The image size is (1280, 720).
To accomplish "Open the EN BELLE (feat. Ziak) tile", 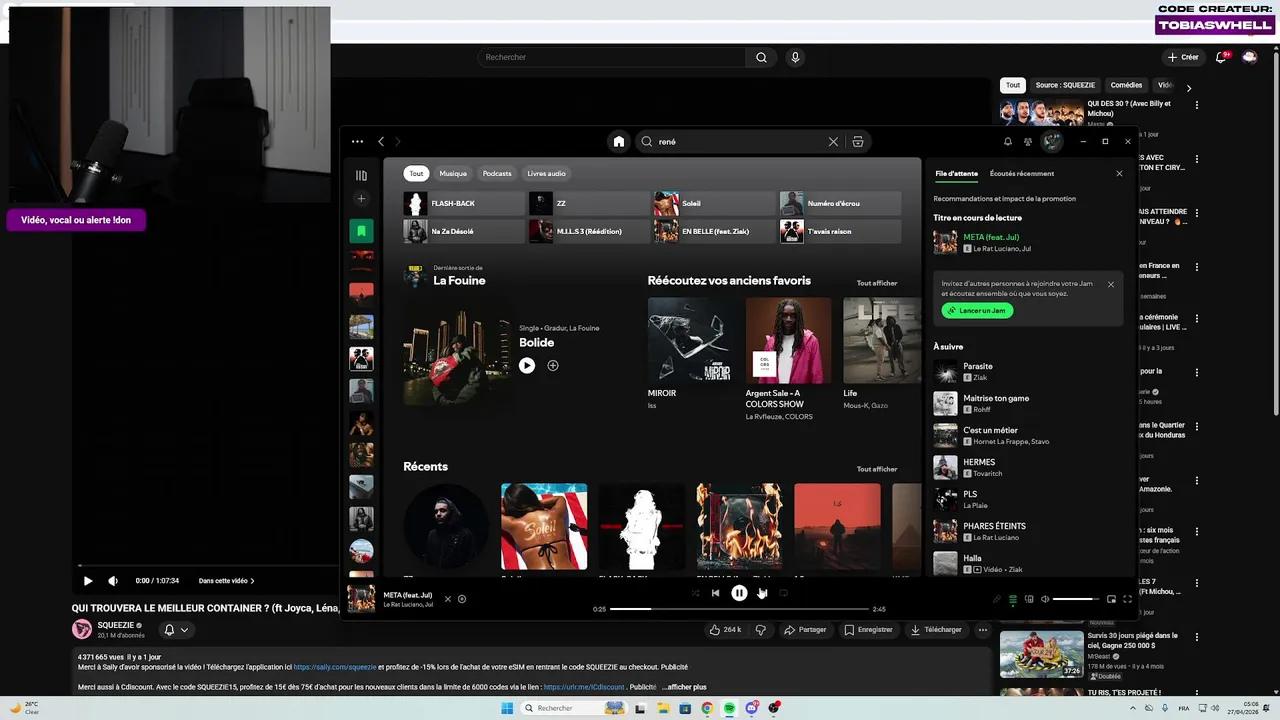I will pos(715,232).
